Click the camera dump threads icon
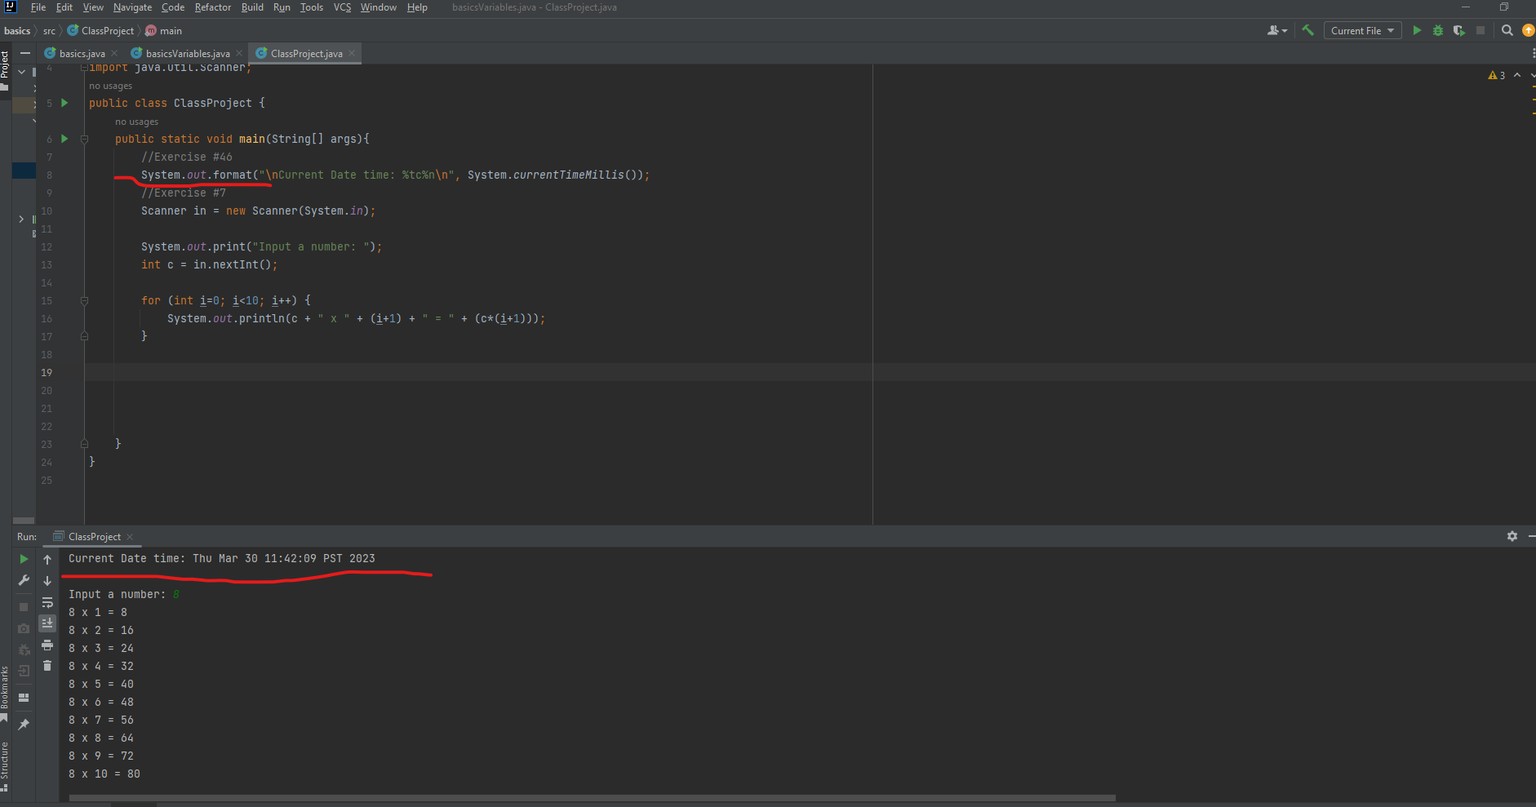Screen dimensions: 1536x807 click(x=24, y=629)
